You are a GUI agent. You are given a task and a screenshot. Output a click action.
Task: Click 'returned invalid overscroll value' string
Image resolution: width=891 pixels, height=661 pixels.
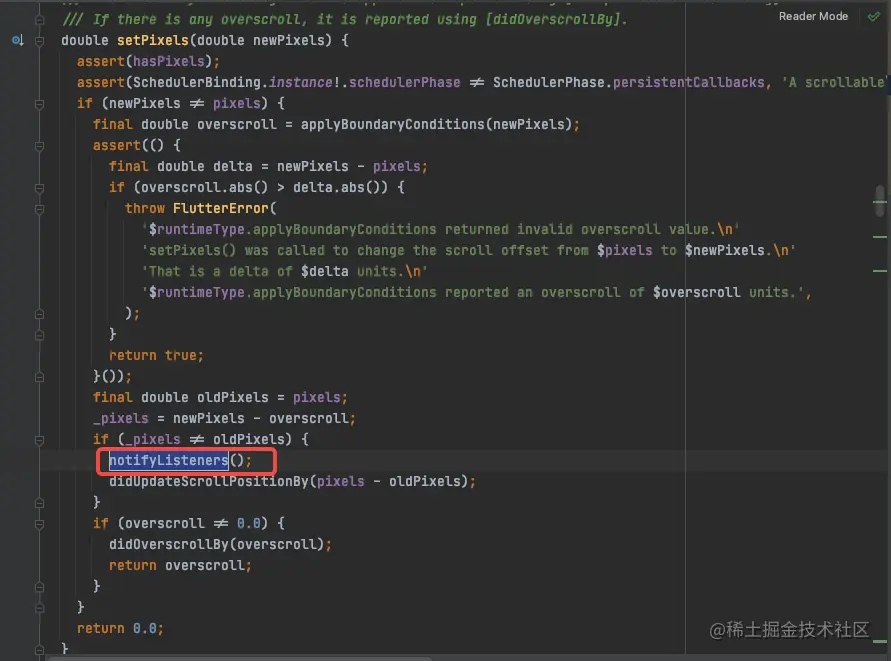click(x=440, y=230)
